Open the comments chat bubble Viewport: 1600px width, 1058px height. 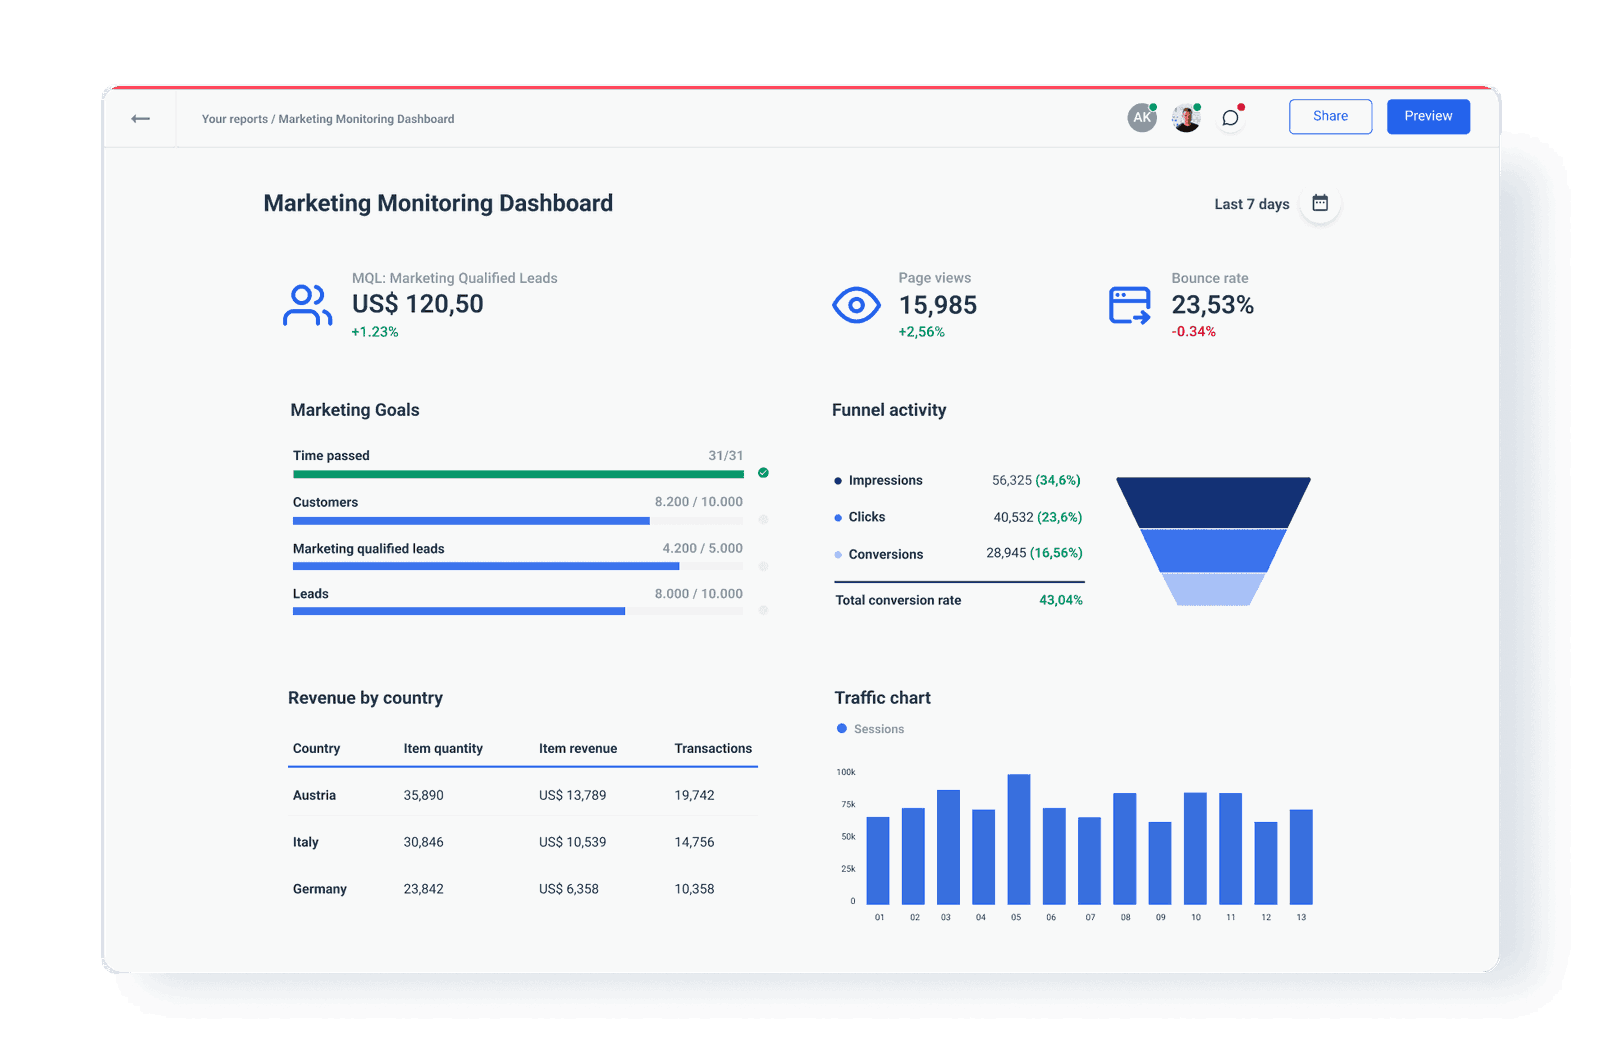1230,117
